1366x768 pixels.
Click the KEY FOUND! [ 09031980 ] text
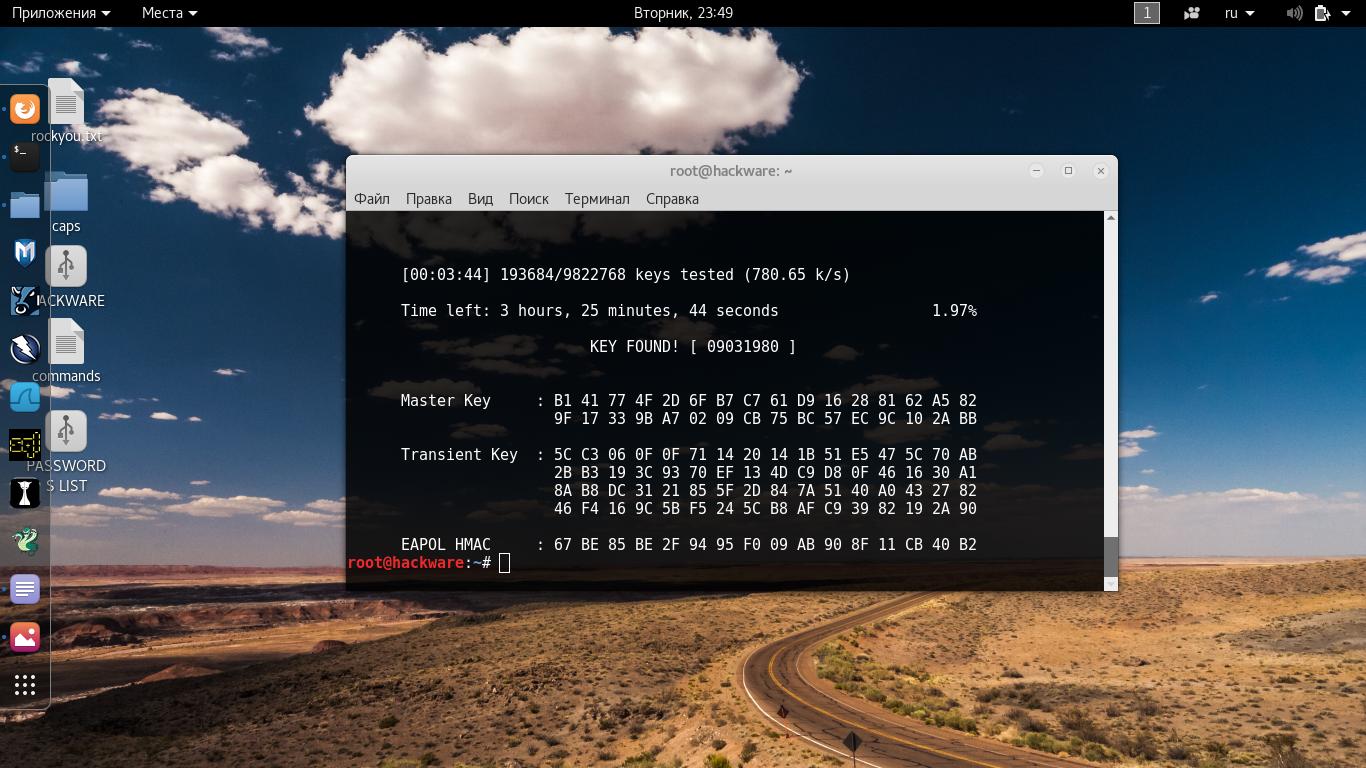click(693, 347)
